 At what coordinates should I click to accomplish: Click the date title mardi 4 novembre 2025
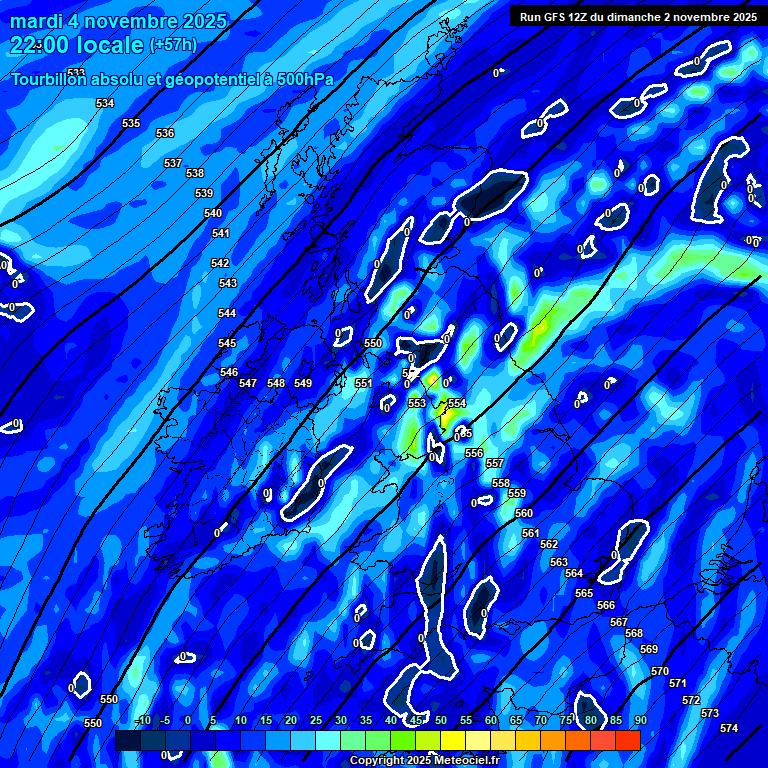tap(118, 21)
